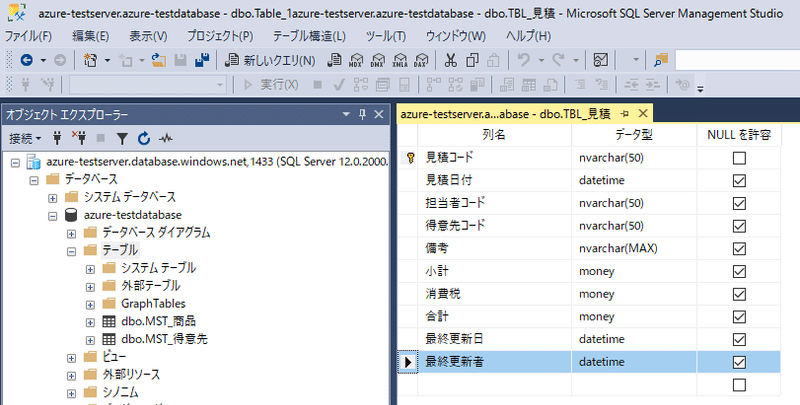The width and height of the screenshot is (800, 405).
Task: Open the ファイル(F) menu
Action: pyautogui.click(x=29, y=36)
